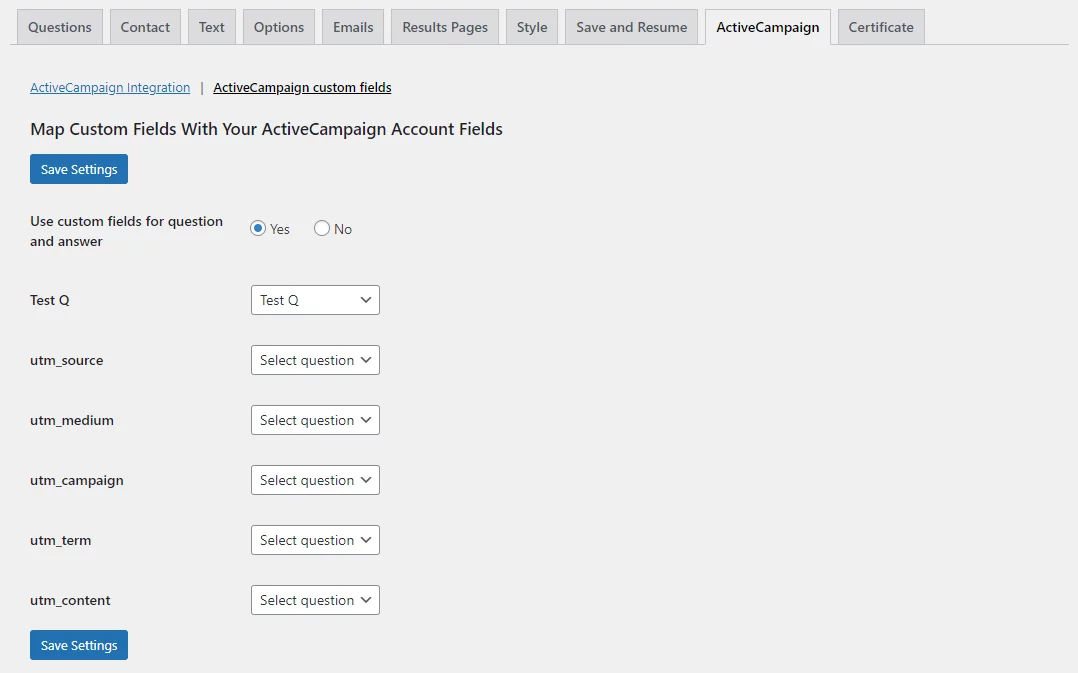Open the Text tab

tap(212, 27)
